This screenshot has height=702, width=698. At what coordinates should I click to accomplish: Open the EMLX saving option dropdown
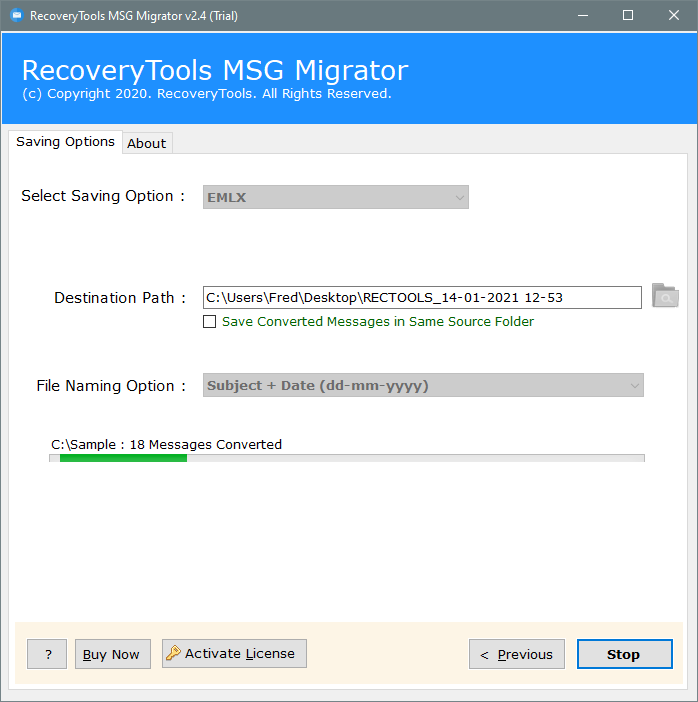click(x=336, y=197)
